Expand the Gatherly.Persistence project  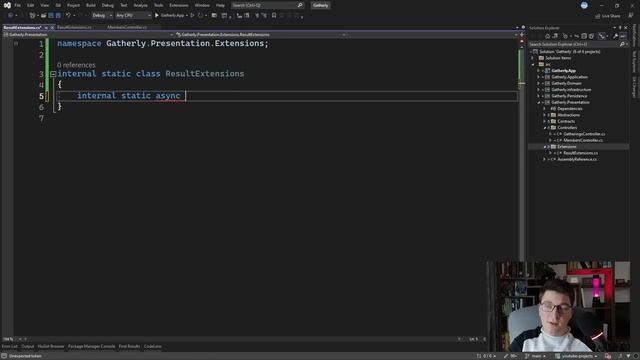[x=538, y=96]
